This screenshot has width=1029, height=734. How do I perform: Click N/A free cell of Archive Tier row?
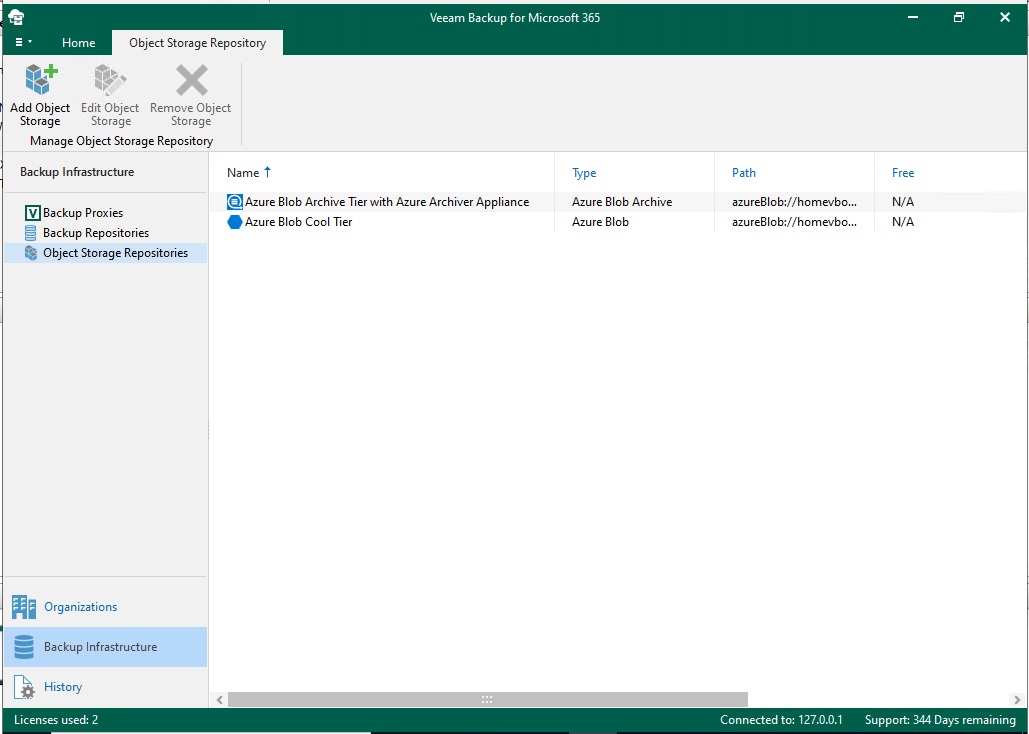point(903,202)
